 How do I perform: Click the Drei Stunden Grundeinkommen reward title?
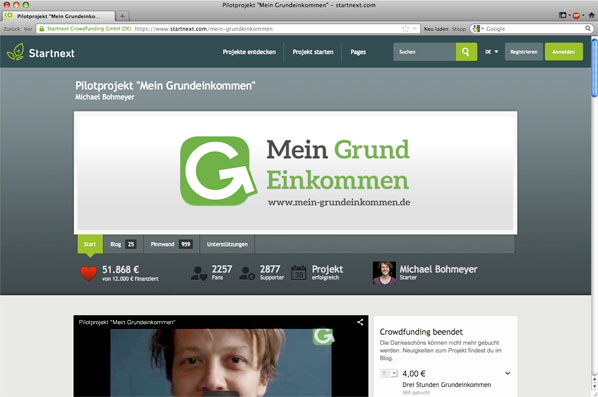[x=447, y=384]
